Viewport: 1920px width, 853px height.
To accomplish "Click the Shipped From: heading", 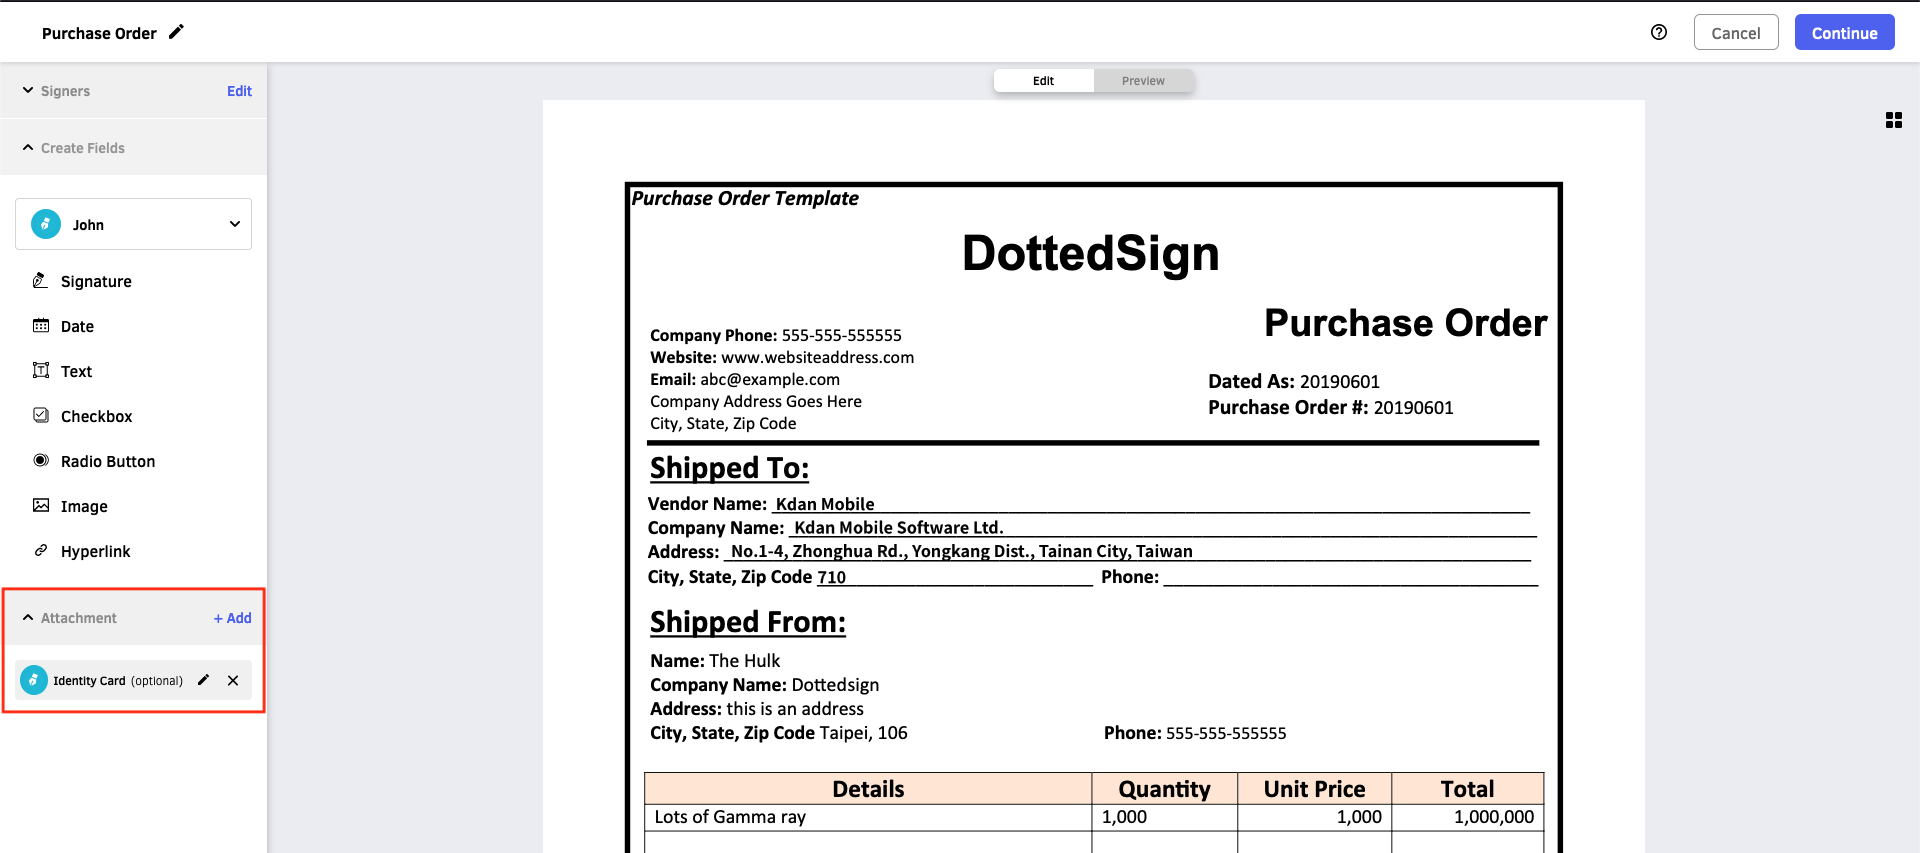I will 748,622.
